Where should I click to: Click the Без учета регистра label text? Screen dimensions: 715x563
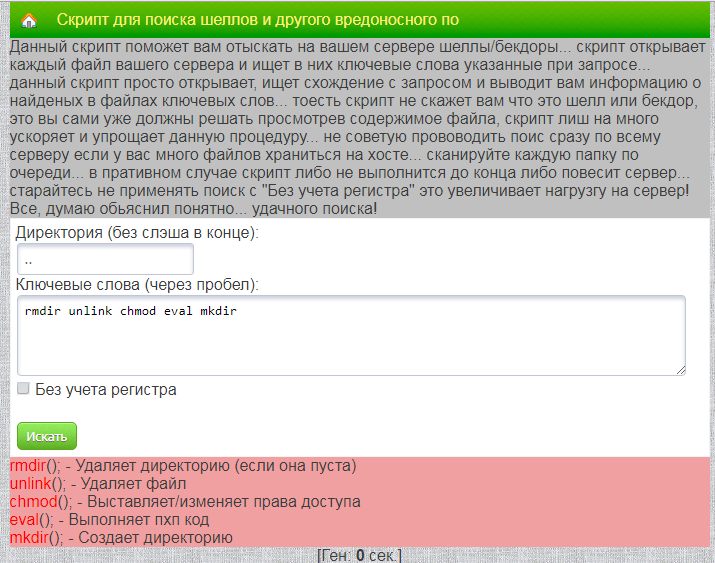click(x=106, y=389)
